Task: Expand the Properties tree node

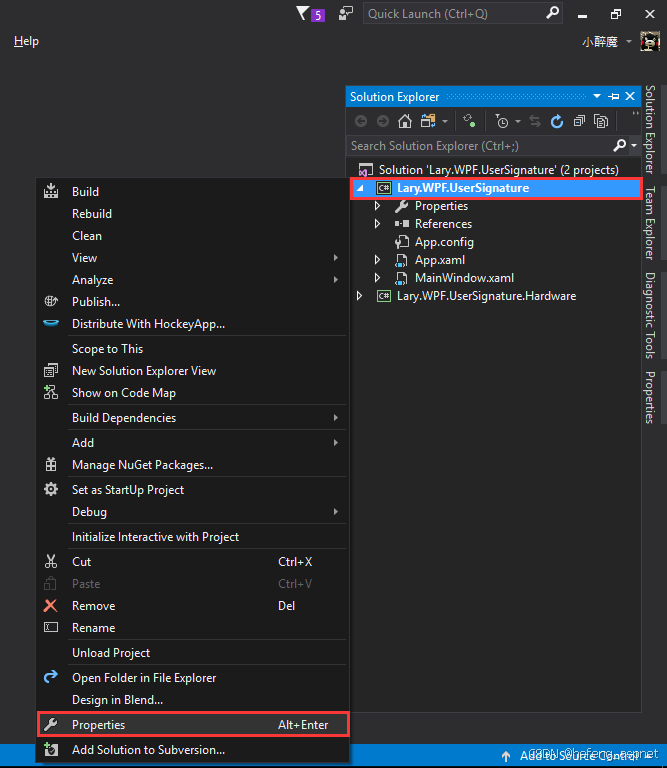Action: (378, 206)
